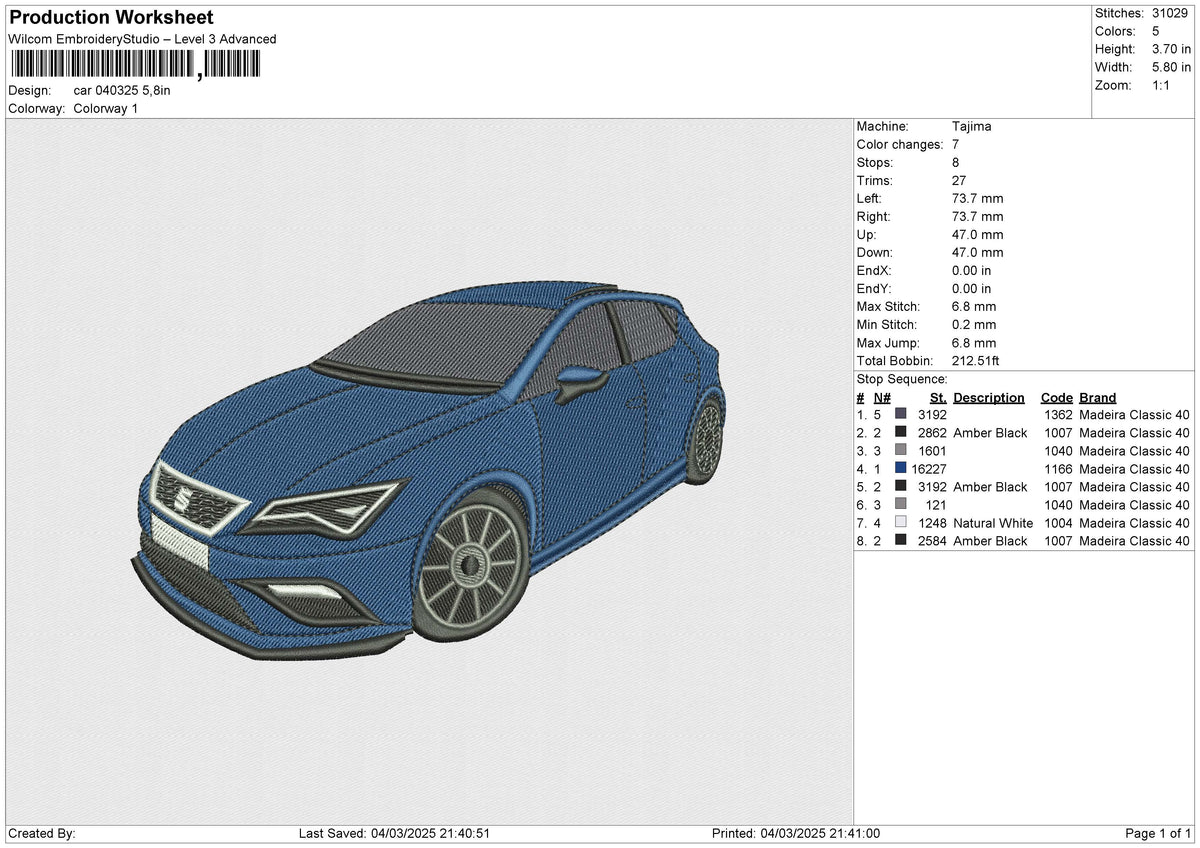1200x848 pixels.
Task: Click stitch count 16227
Action: [929, 469]
